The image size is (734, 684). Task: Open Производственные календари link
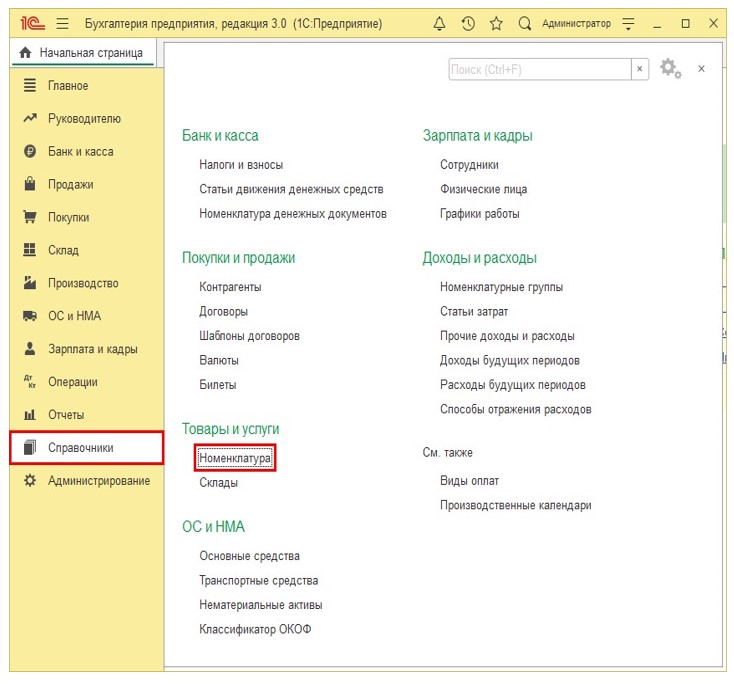click(x=515, y=506)
